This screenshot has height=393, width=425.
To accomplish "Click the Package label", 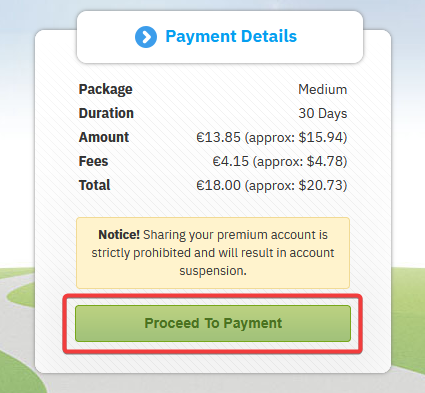I will (x=105, y=89).
